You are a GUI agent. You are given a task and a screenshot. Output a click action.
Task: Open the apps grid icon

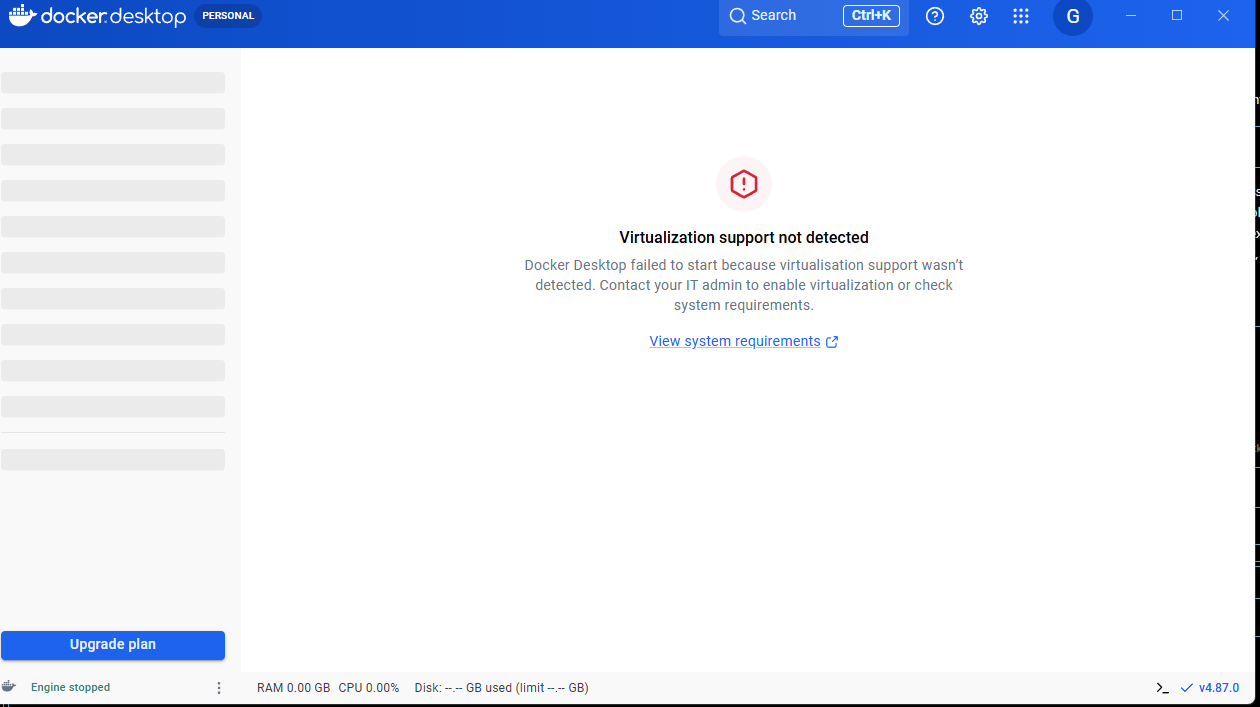(1021, 16)
